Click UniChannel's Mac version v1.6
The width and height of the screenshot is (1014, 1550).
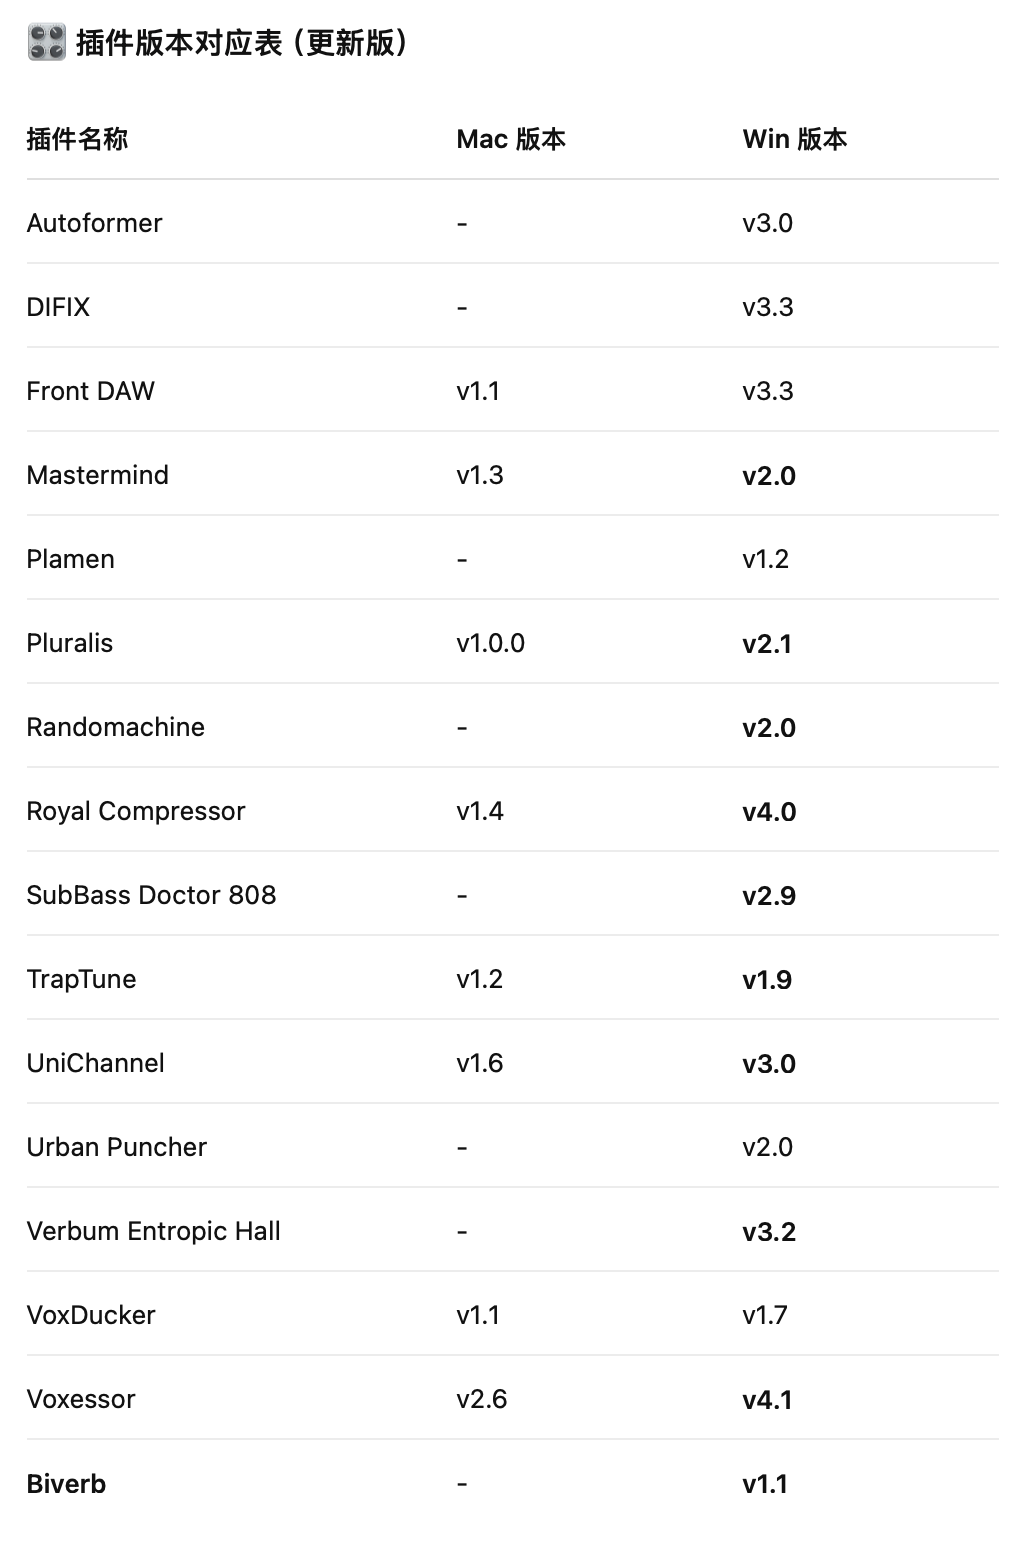click(479, 1063)
